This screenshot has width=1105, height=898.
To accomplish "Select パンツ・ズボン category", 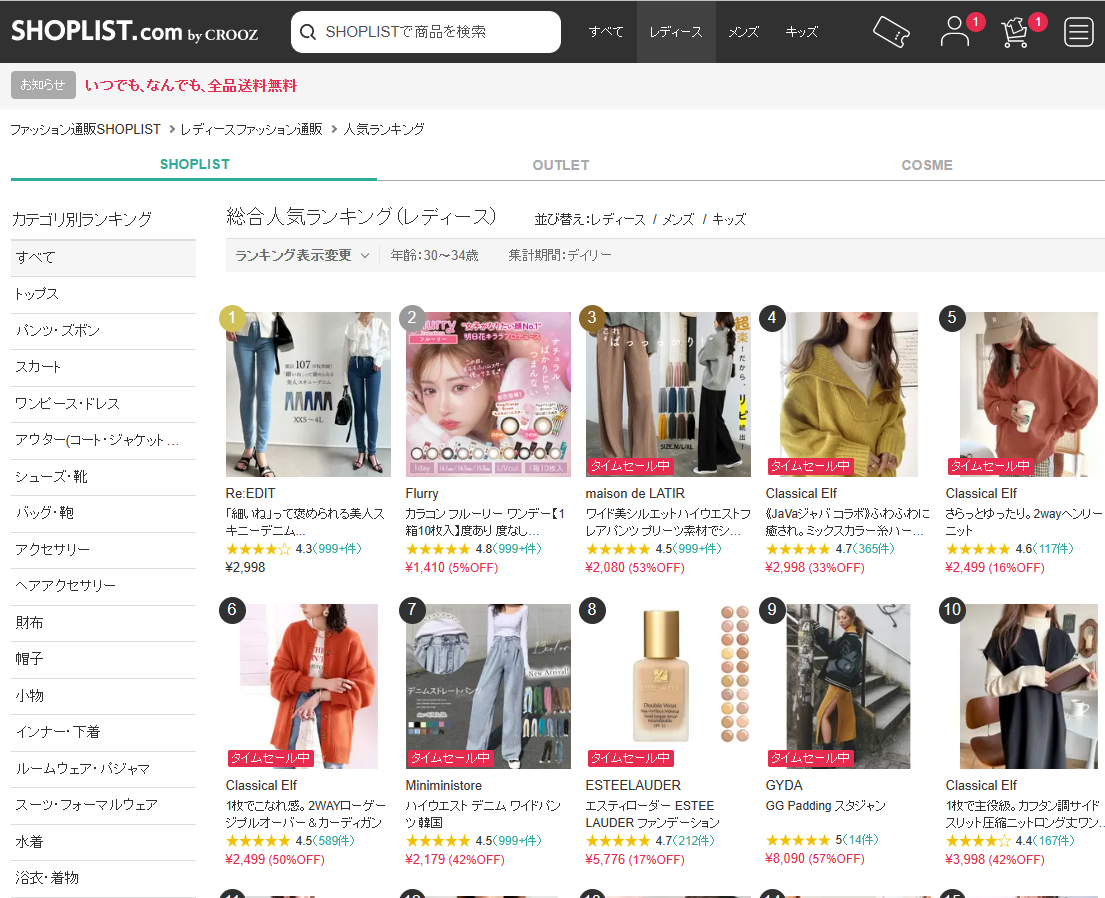I will [x=104, y=331].
